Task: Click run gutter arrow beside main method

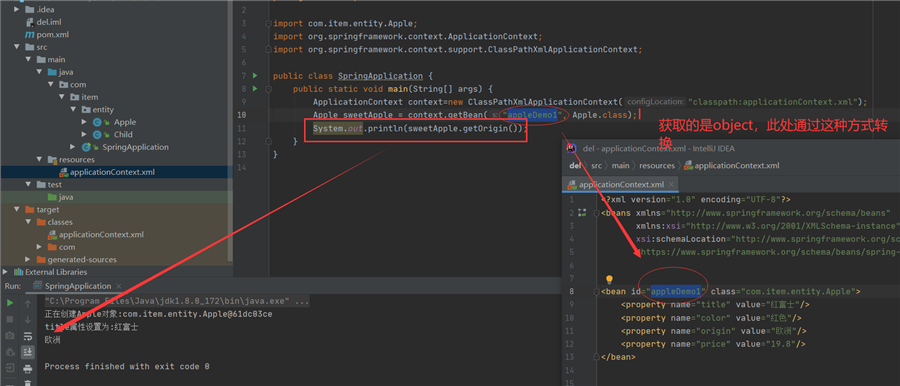Action: tap(255, 88)
